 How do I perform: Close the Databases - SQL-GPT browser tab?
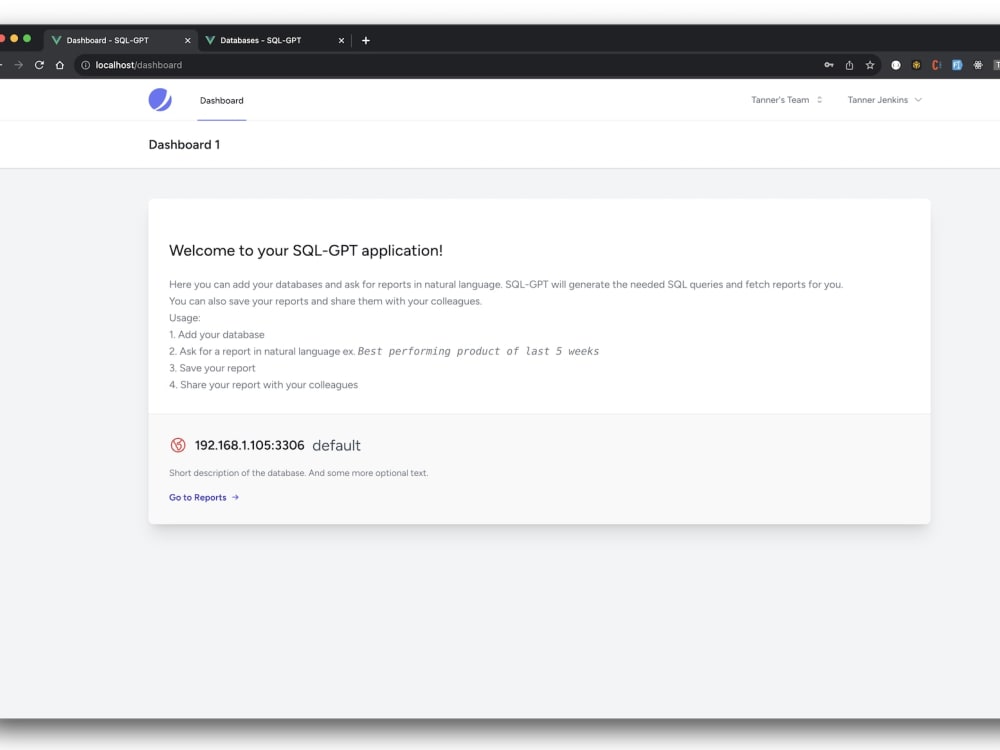[x=341, y=40]
